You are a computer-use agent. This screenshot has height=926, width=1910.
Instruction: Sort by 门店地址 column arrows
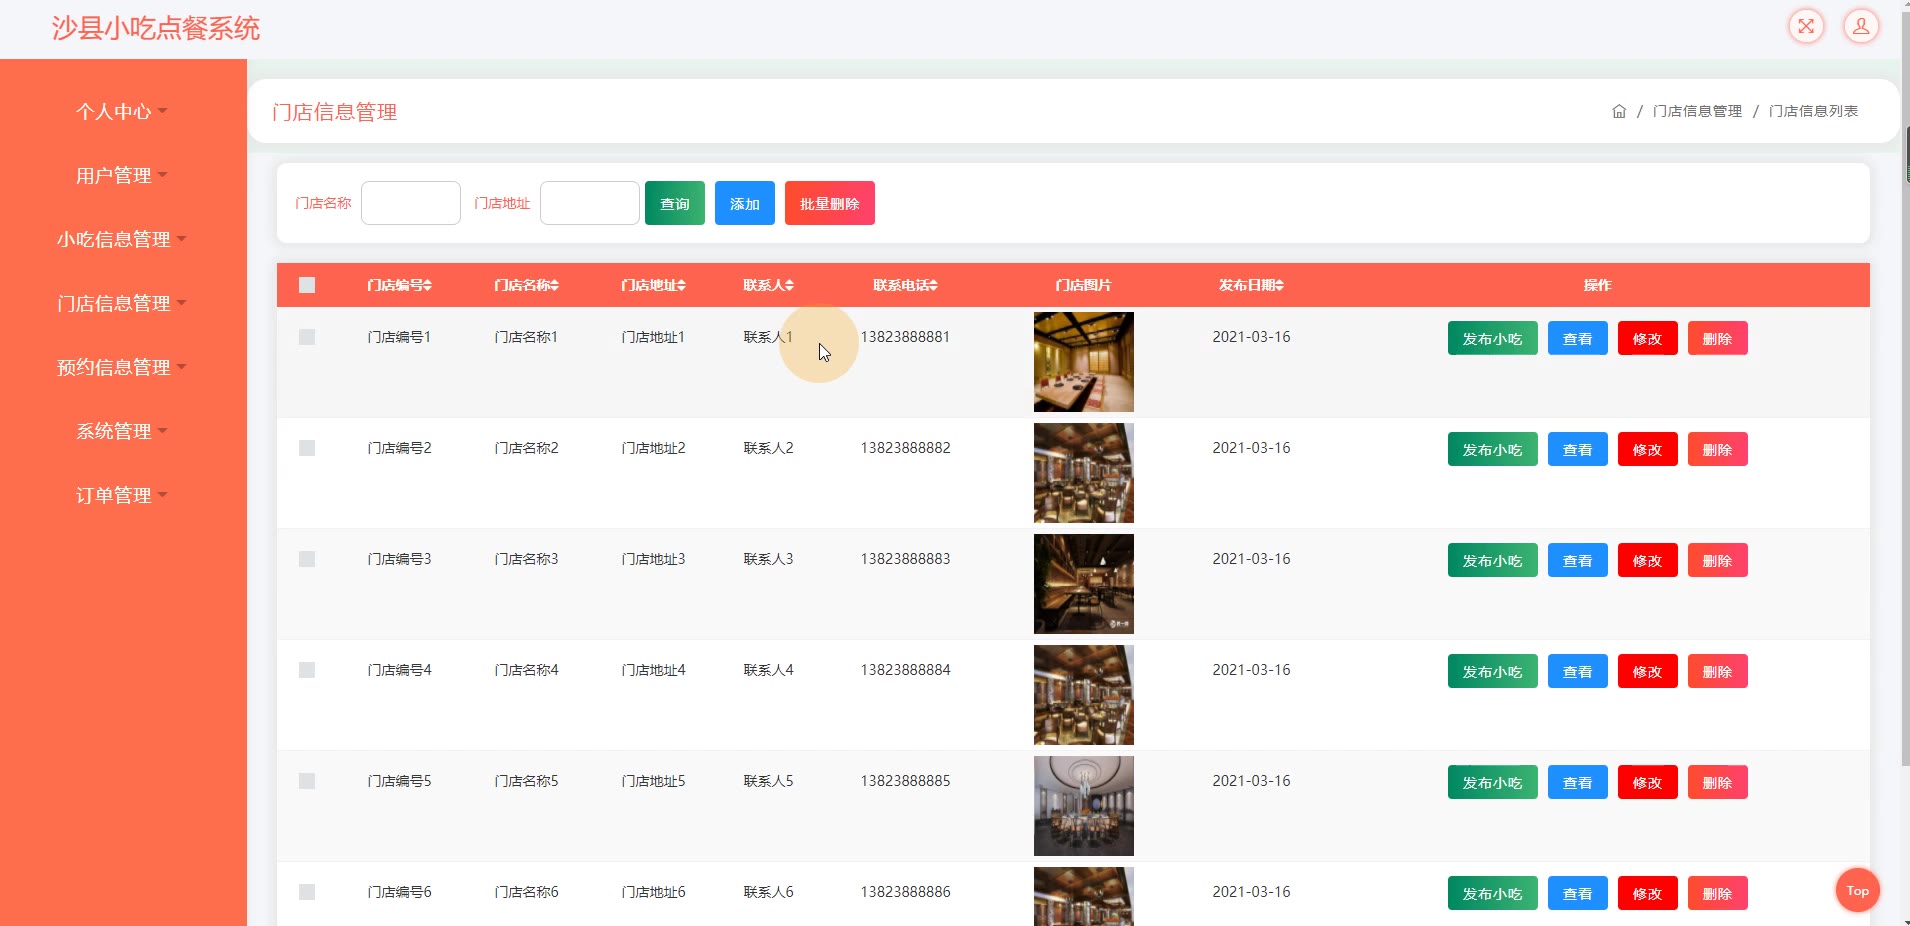click(x=681, y=285)
